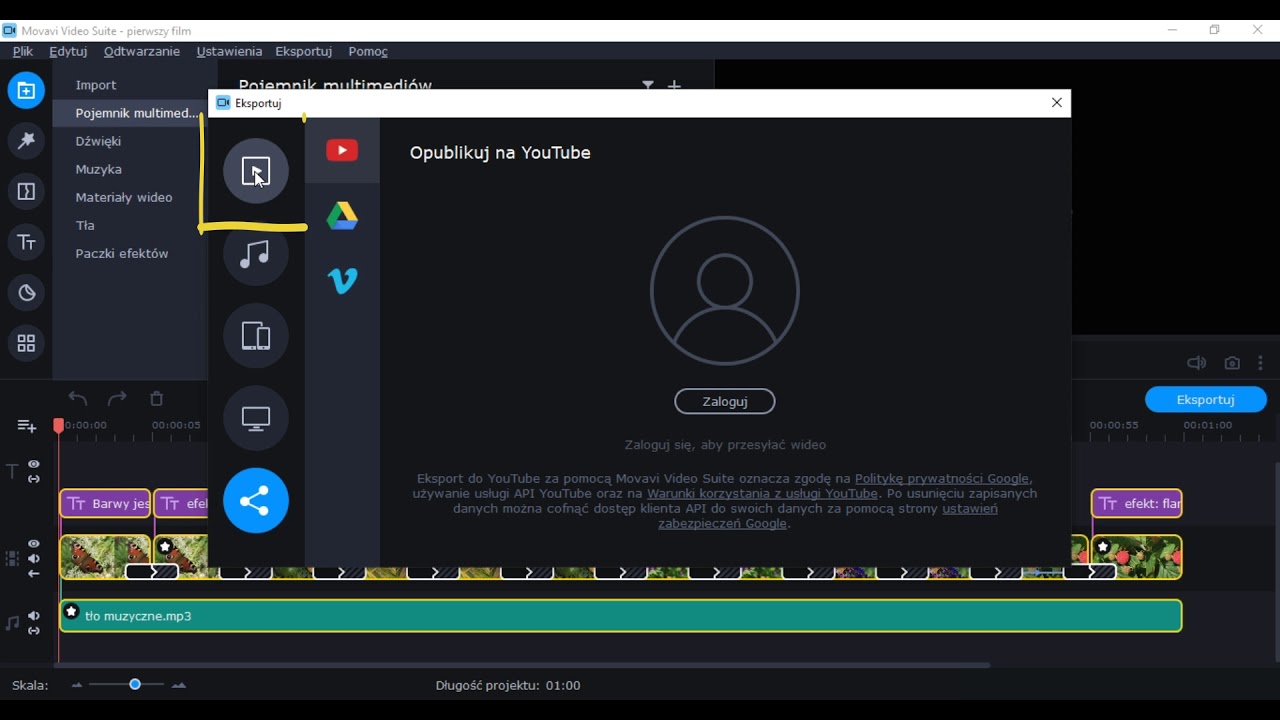Select Import in the side list
Image resolution: width=1280 pixels, height=720 pixels.
(96, 85)
